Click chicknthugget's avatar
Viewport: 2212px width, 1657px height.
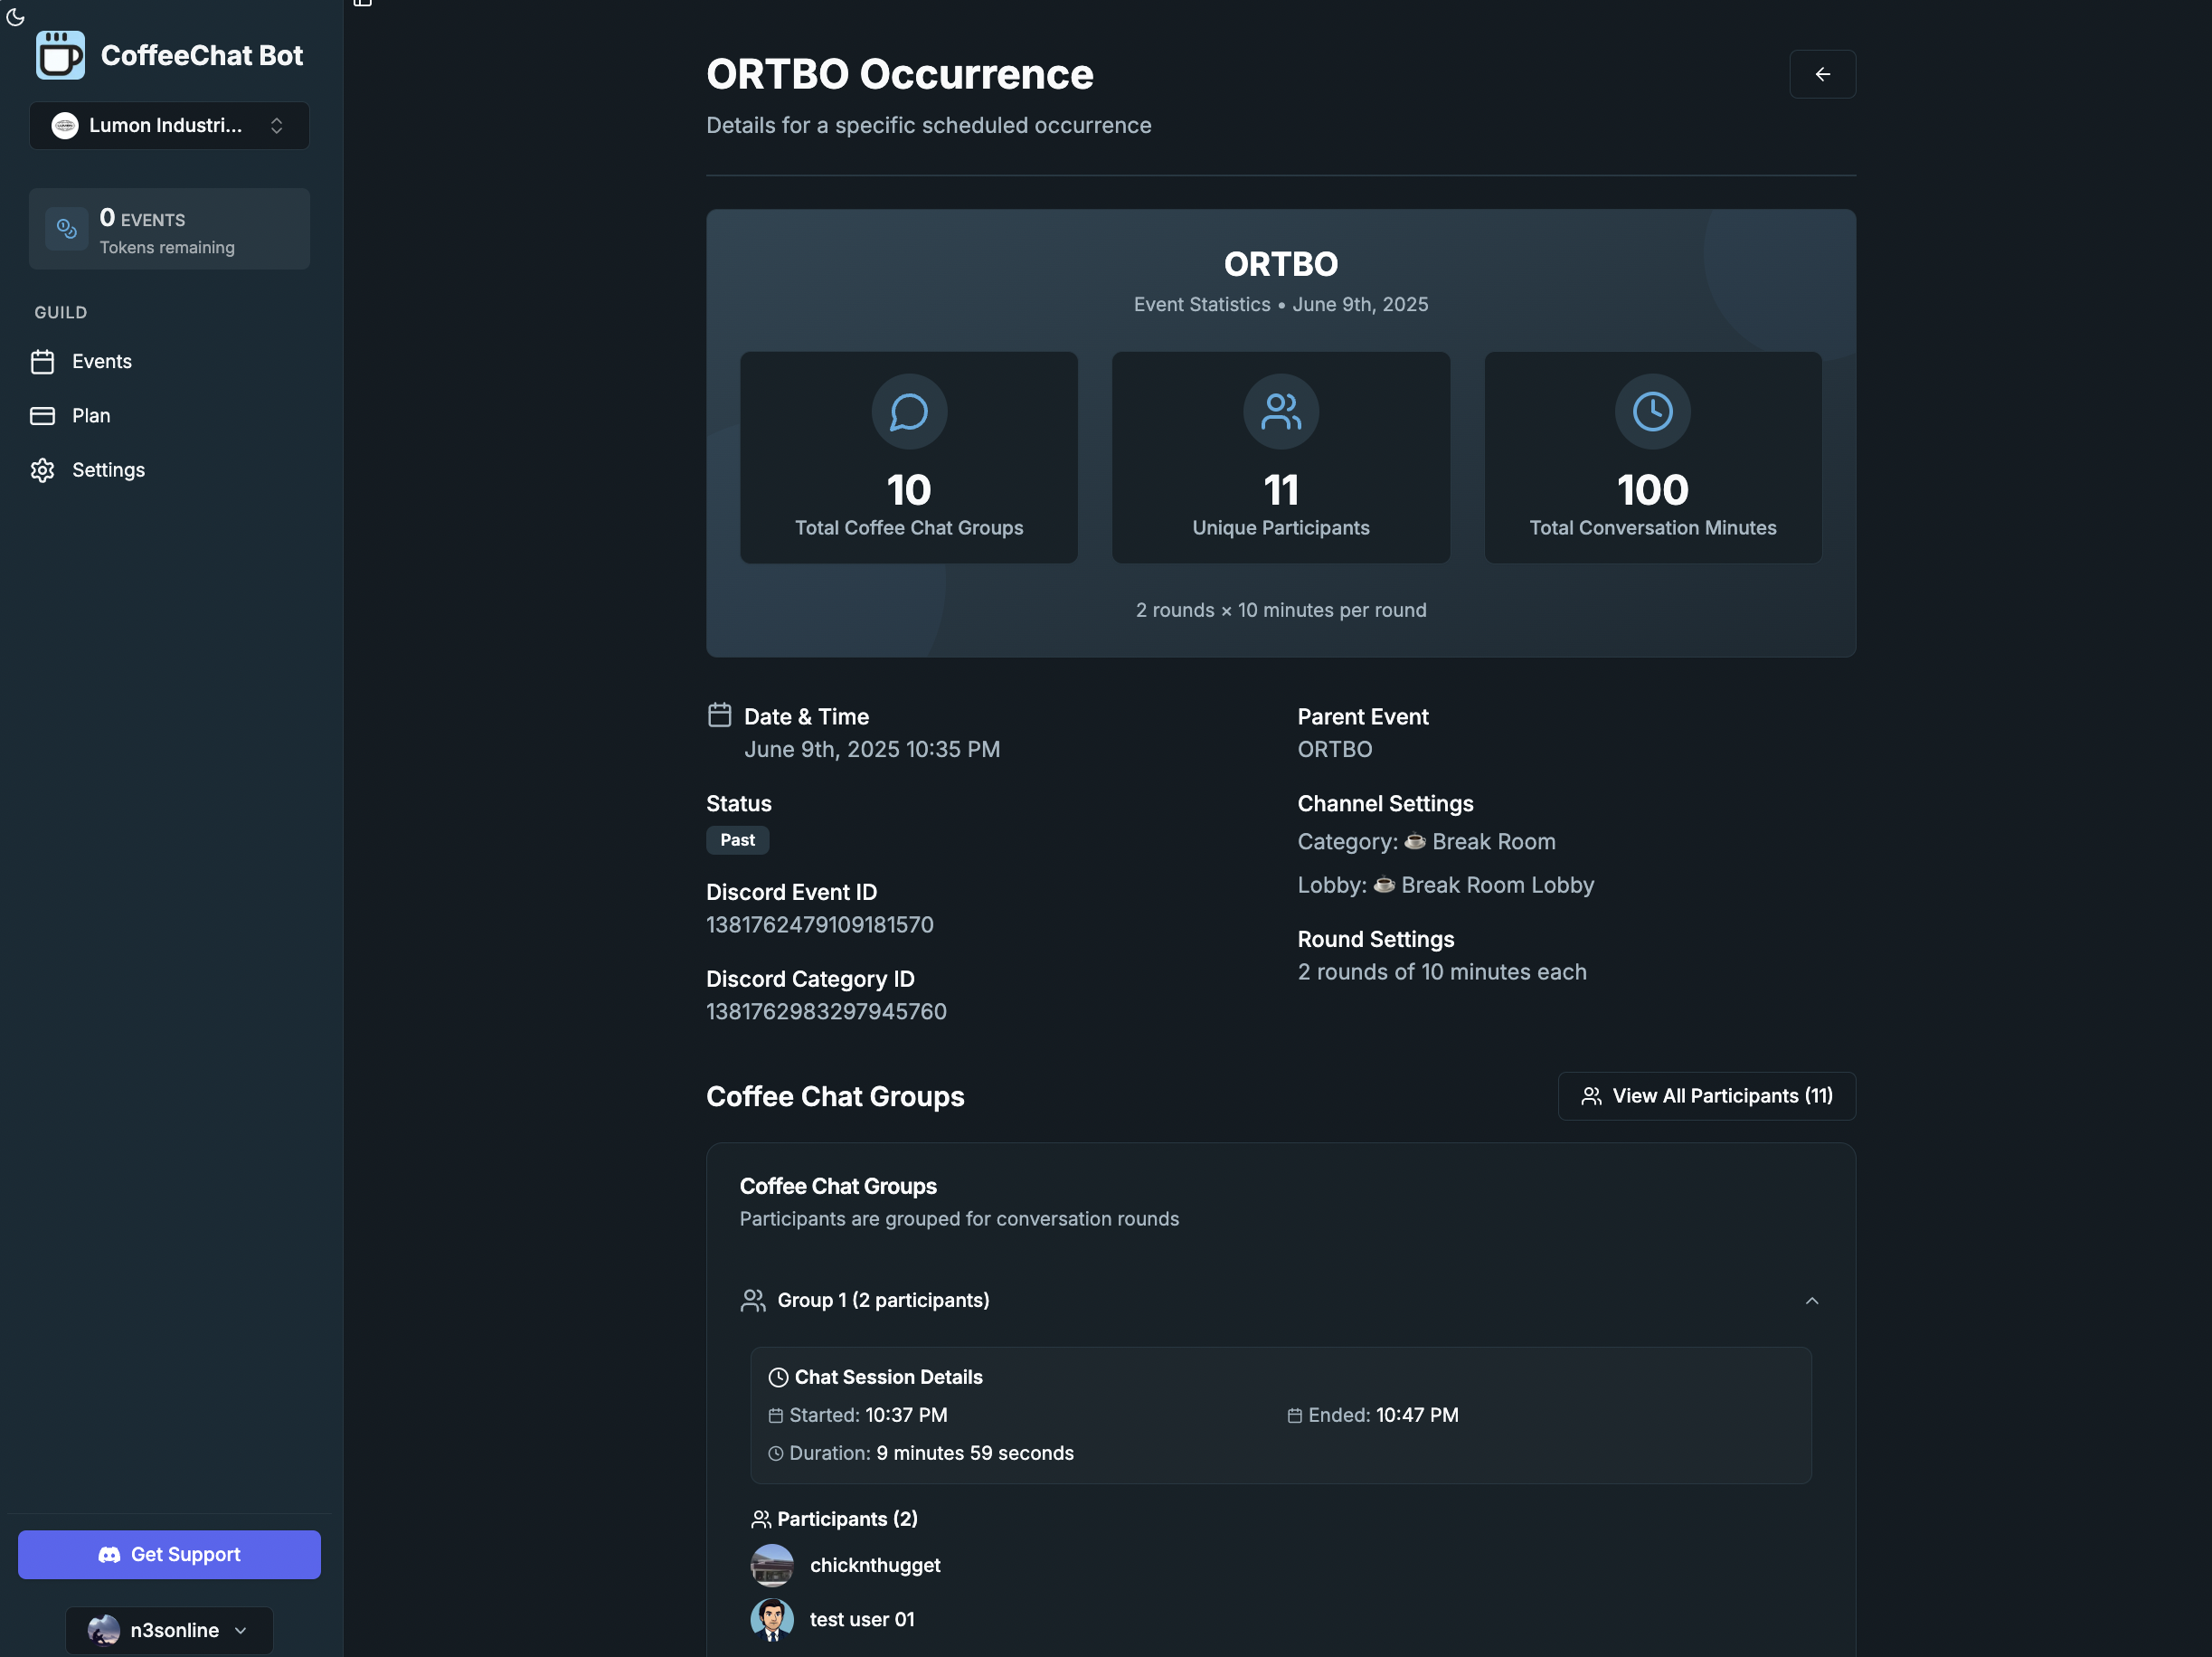tap(772, 1565)
